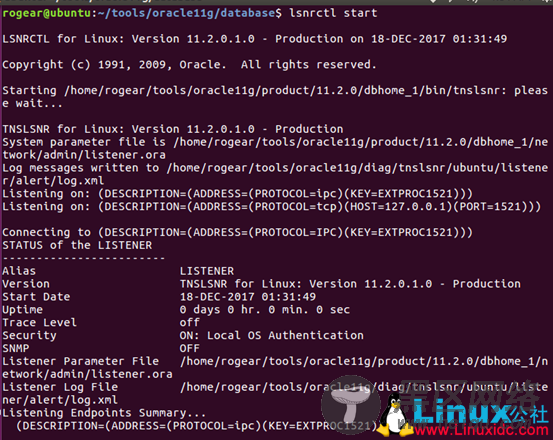Click the 'Start Date' label
The width and height of the screenshot is (553, 440).
[x=36, y=297]
